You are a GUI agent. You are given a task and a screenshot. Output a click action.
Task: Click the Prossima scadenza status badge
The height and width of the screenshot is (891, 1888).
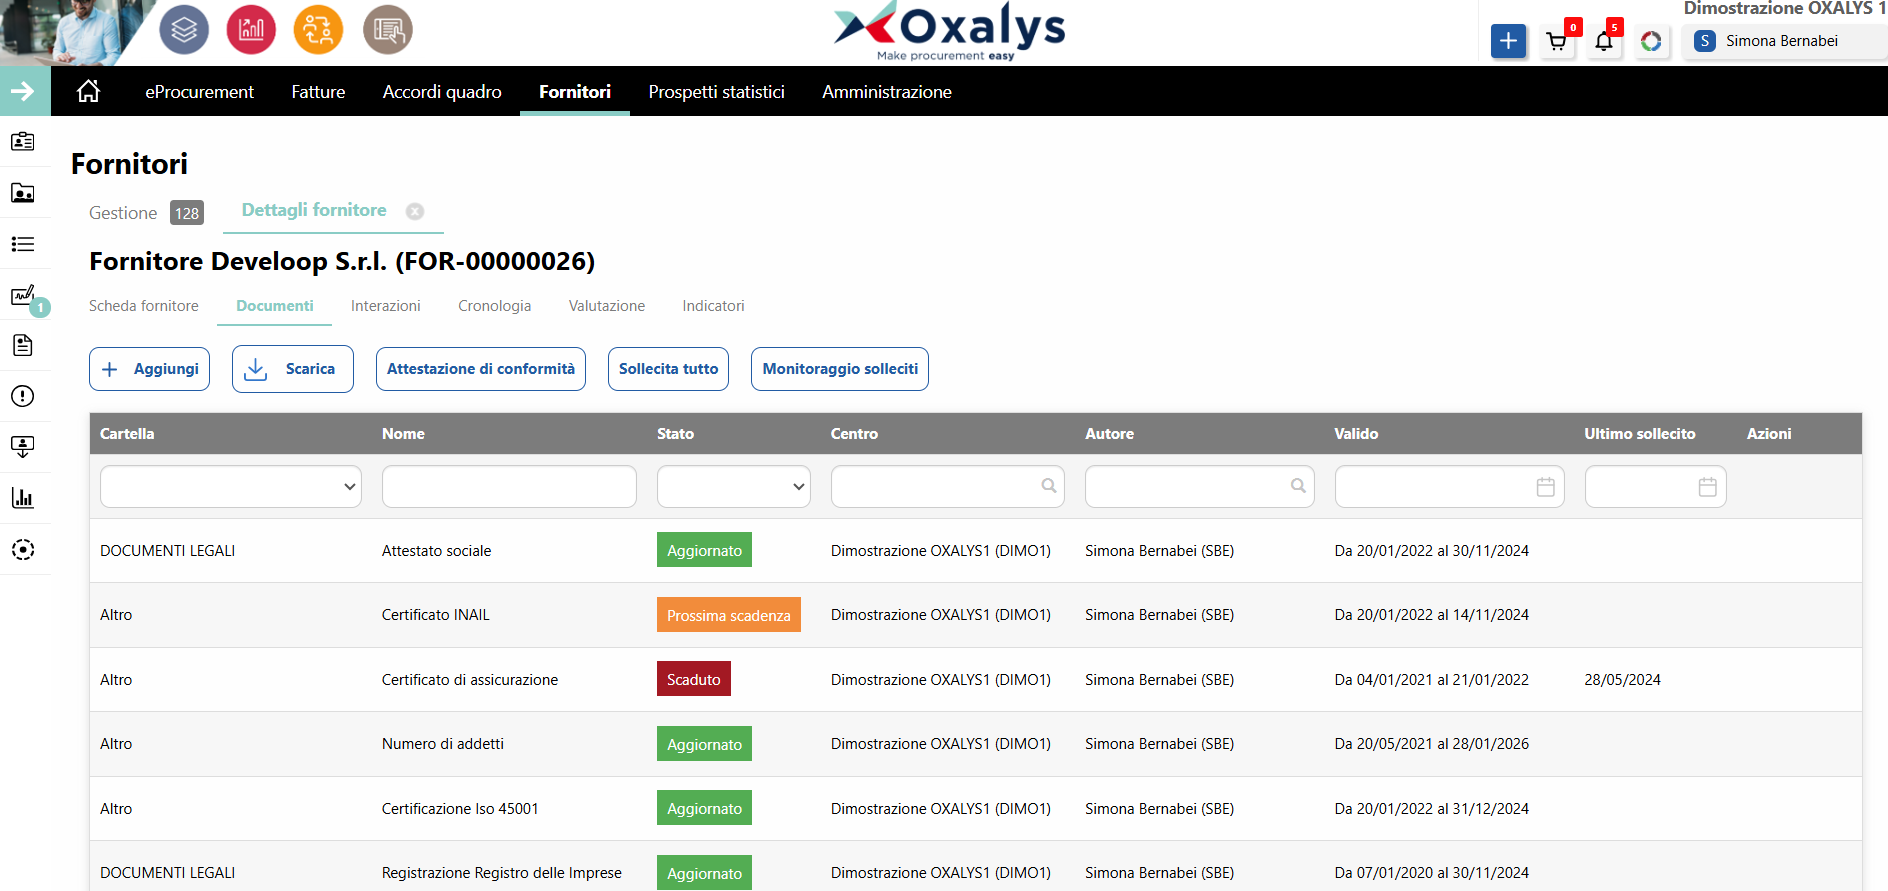[x=728, y=615]
